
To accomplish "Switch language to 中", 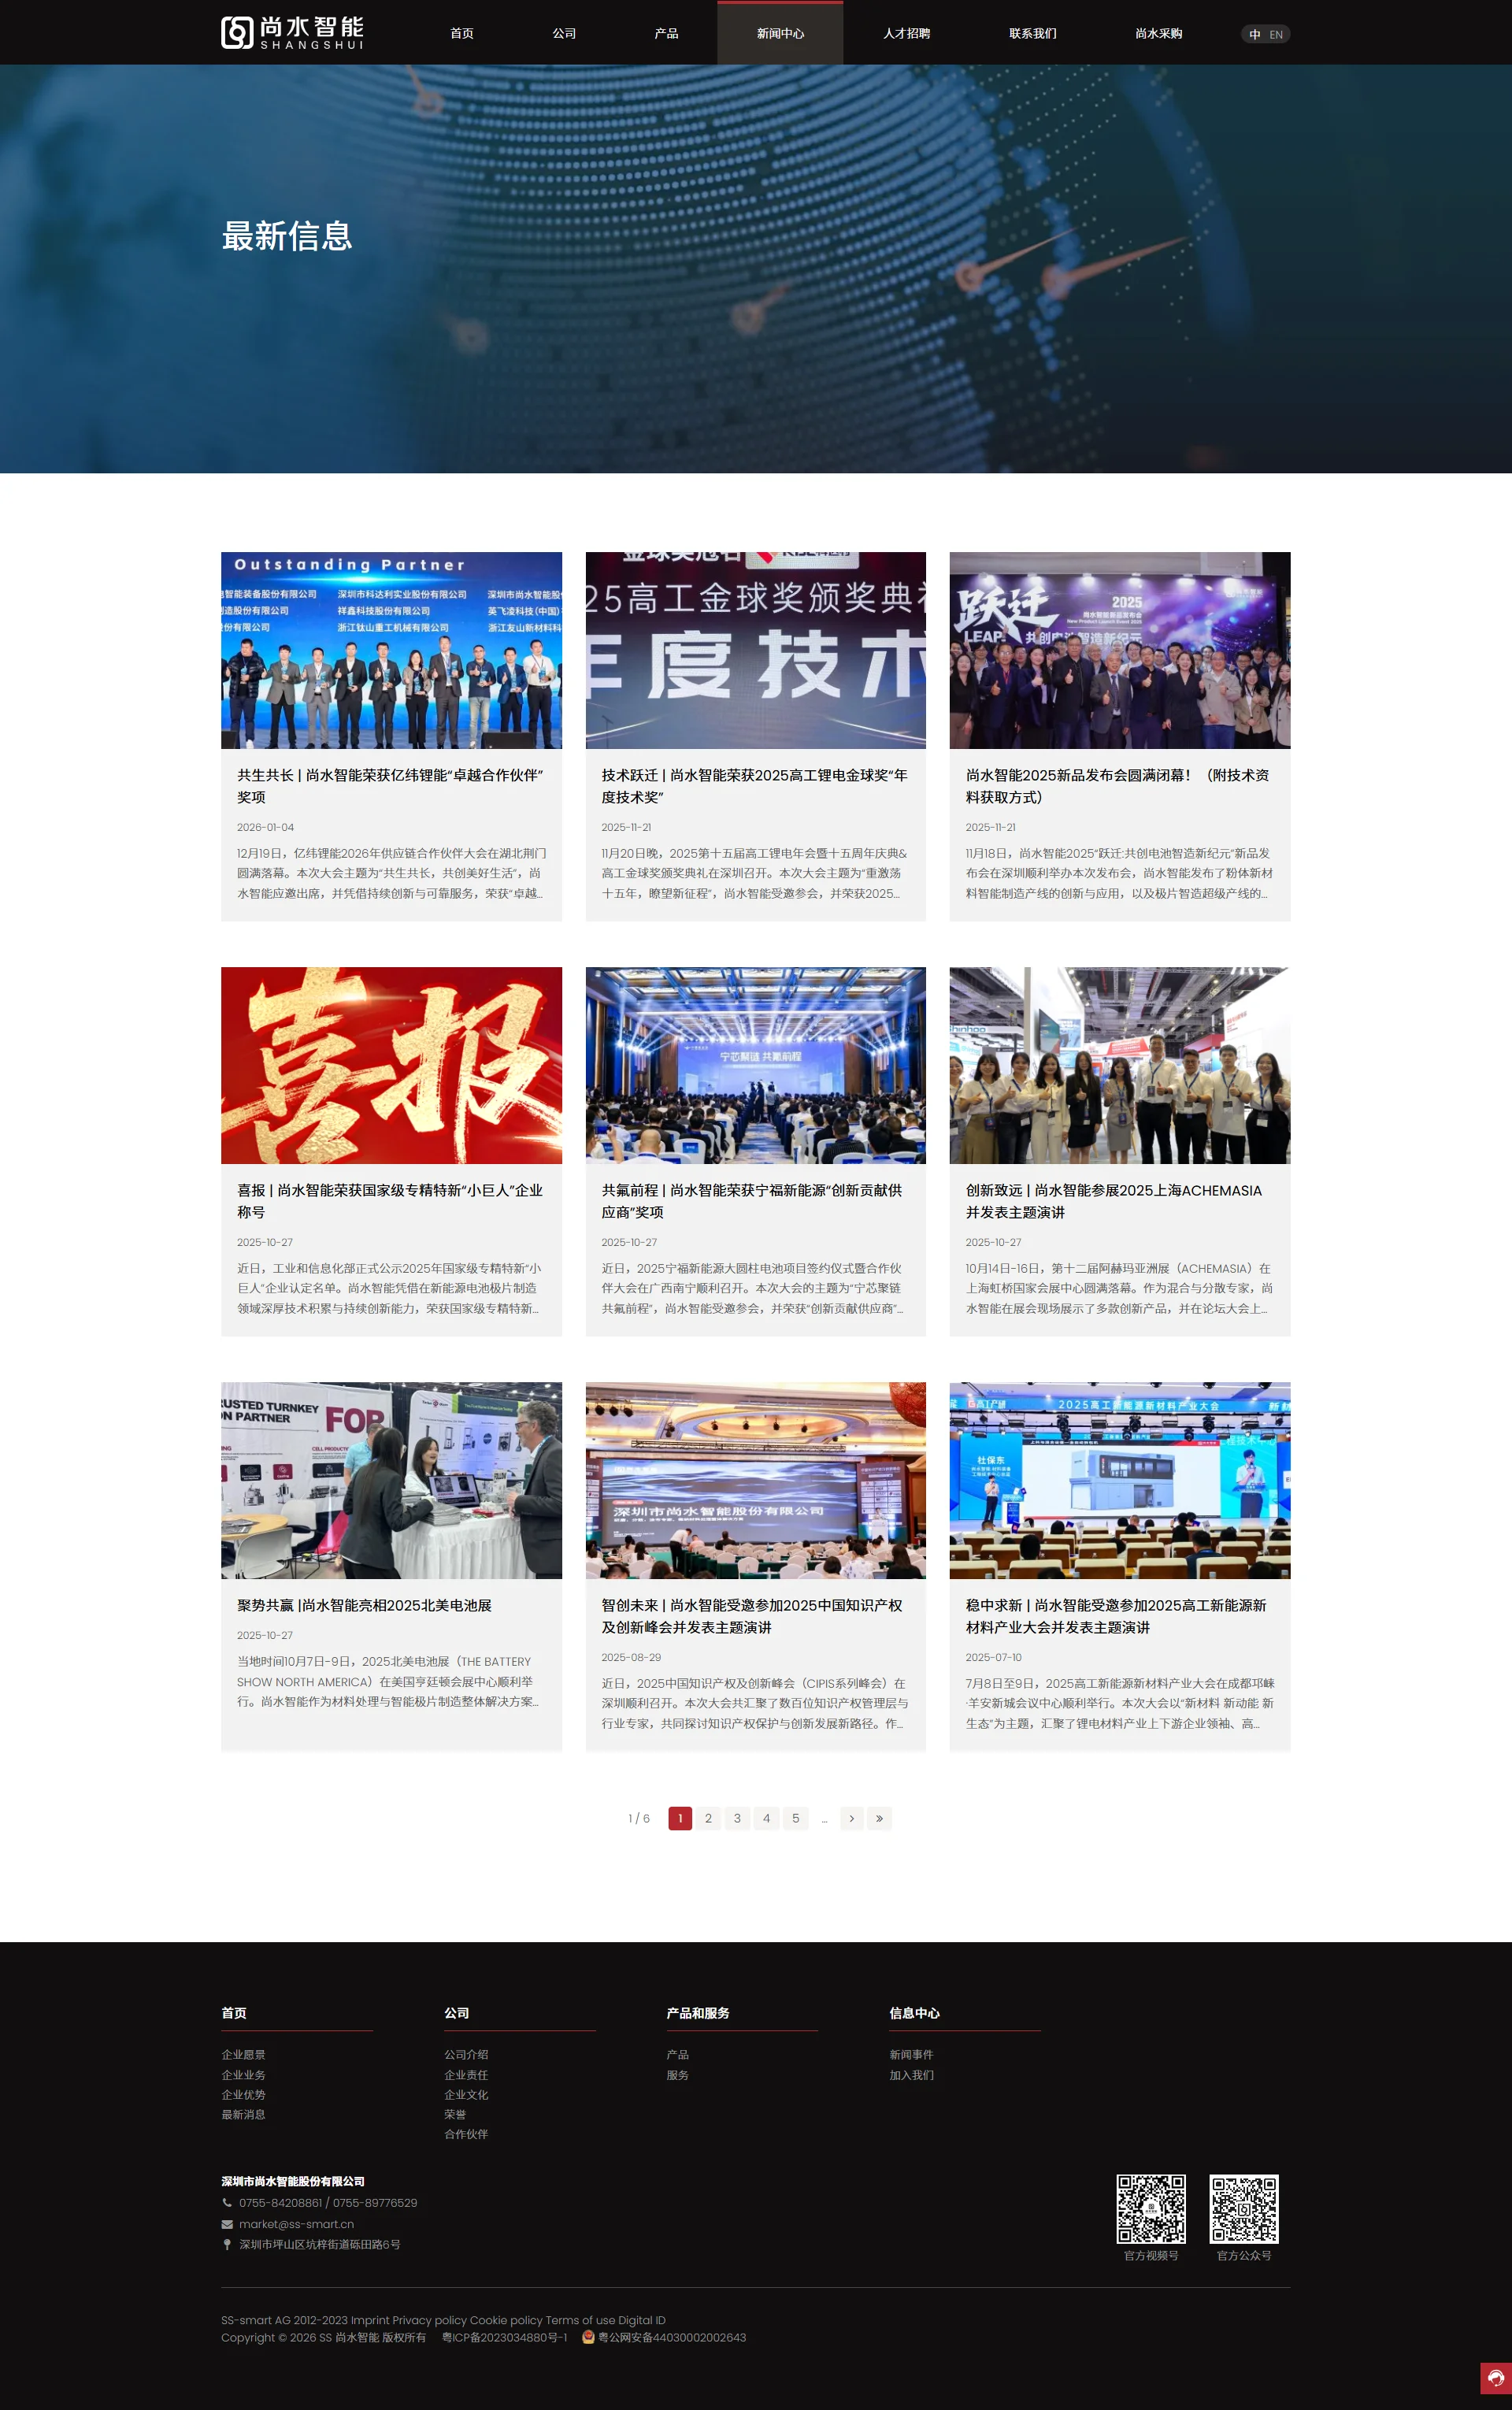I will click(x=1254, y=34).
